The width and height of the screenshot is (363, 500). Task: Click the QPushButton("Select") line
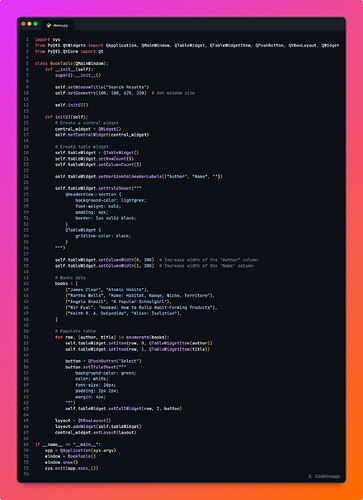tap(103, 361)
